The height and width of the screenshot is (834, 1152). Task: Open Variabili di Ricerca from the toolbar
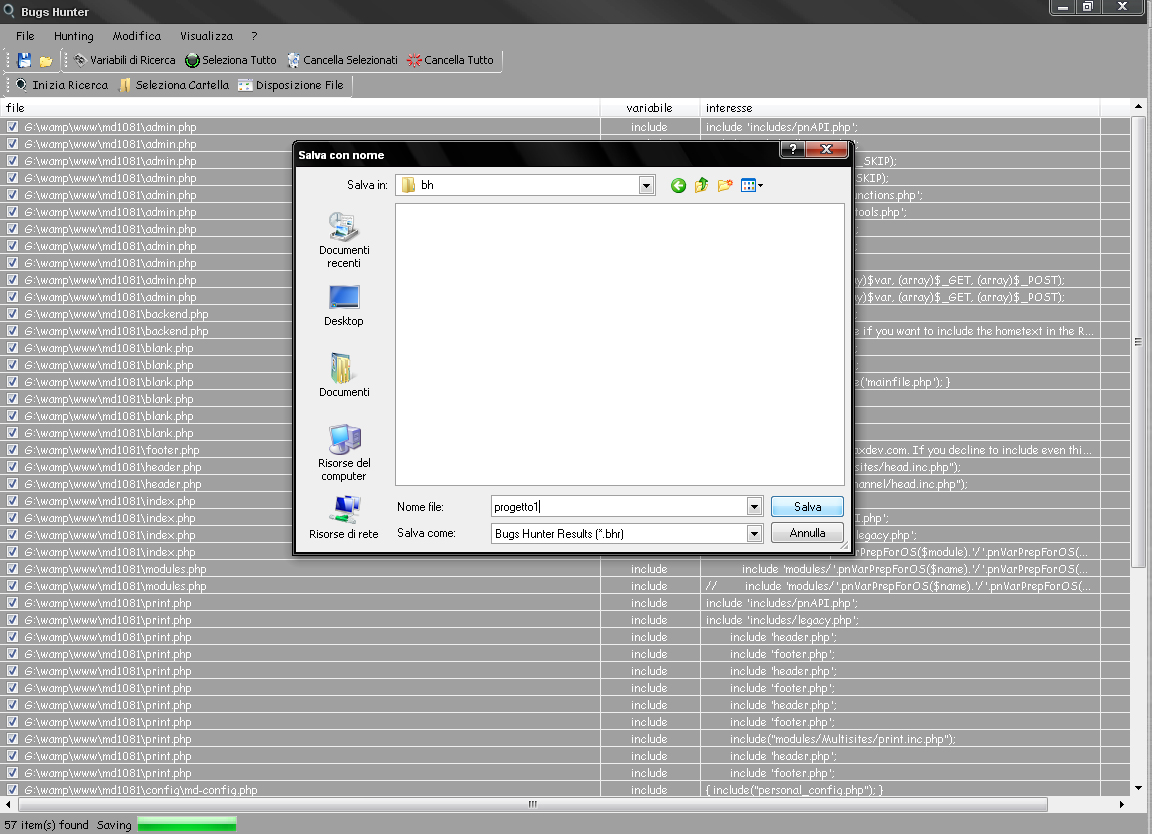click(125, 60)
